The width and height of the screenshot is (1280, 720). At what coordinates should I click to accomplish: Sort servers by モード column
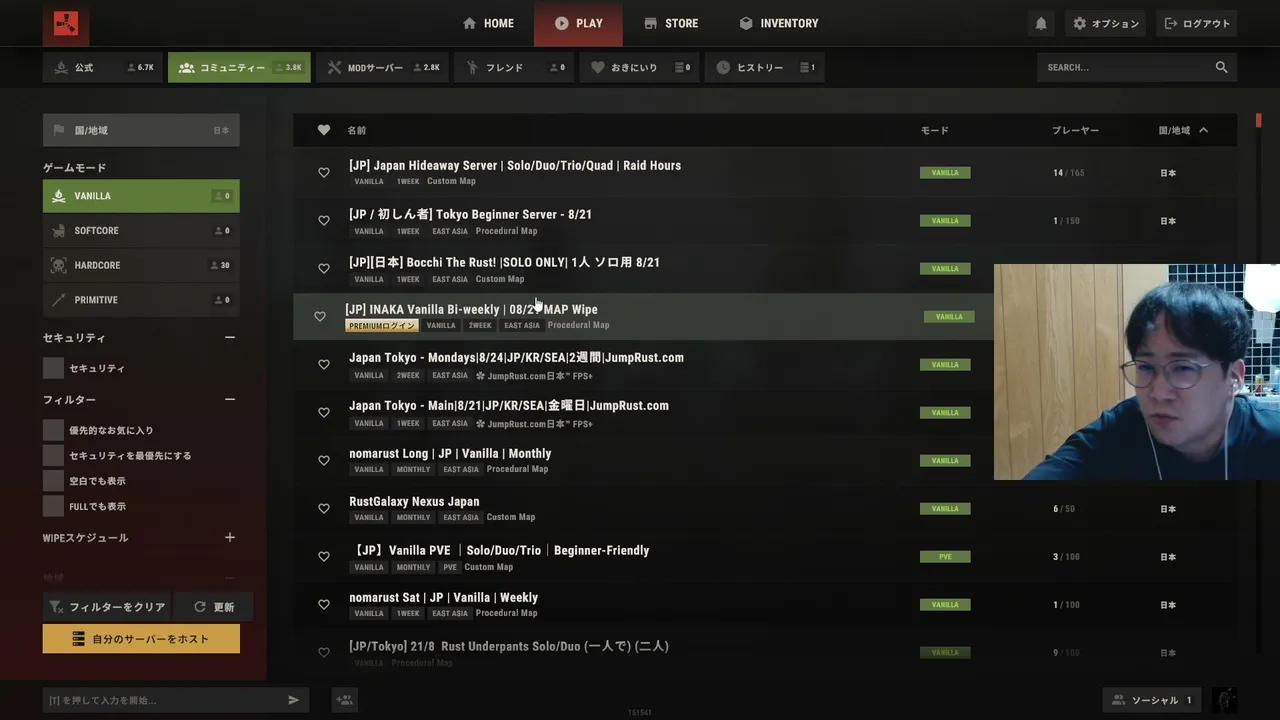coord(935,130)
